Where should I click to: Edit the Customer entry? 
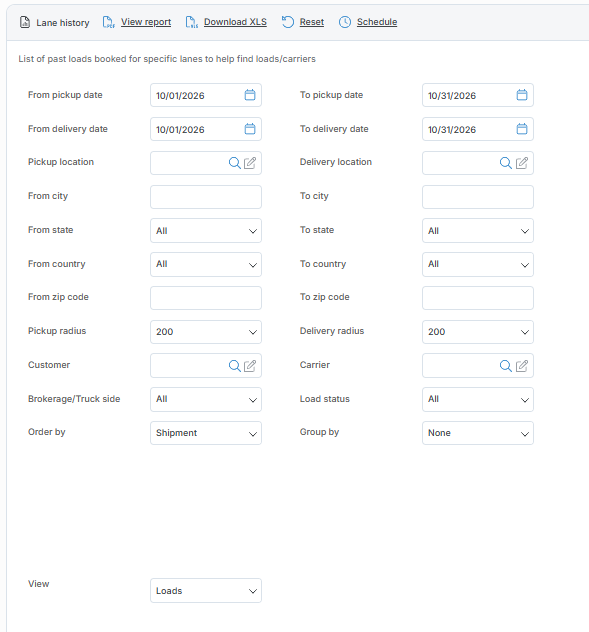click(x=250, y=366)
